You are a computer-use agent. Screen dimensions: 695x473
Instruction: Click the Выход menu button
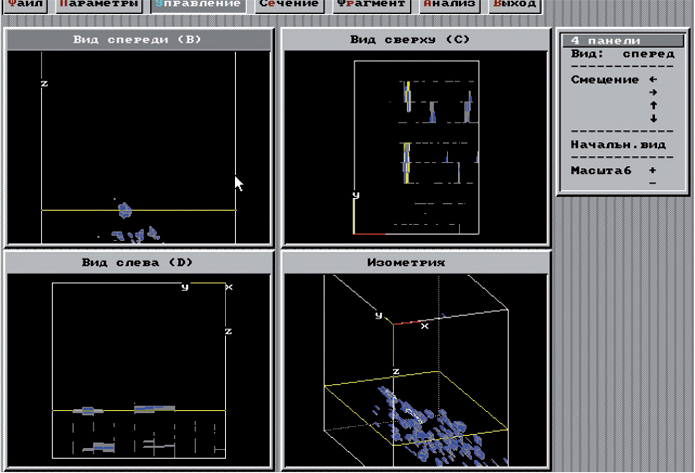pos(515,4)
